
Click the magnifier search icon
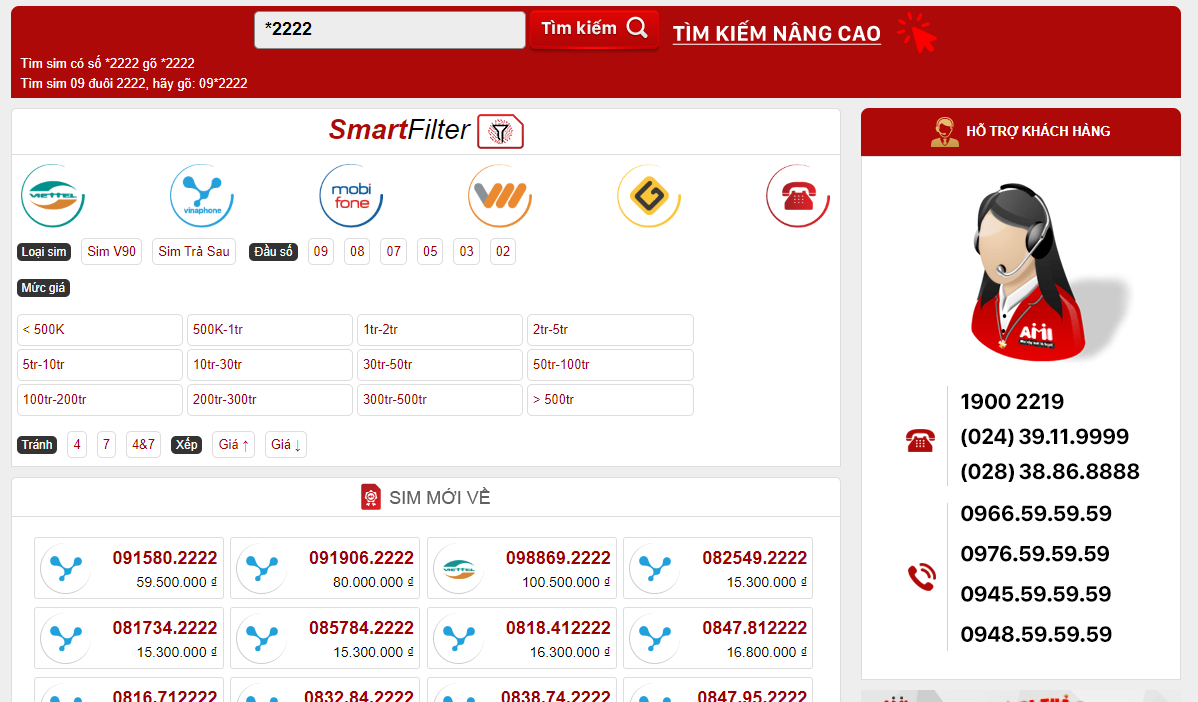click(x=637, y=28)
